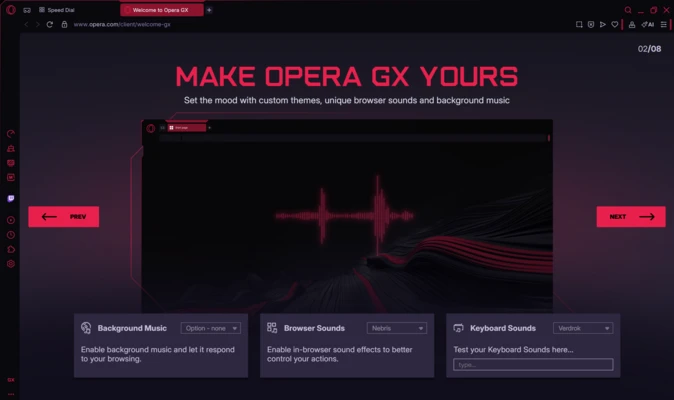Screen dimensions: 674x400
Task: Open the Keyboard Sounds Verdrok dropdown
Action: coord(583,328)
